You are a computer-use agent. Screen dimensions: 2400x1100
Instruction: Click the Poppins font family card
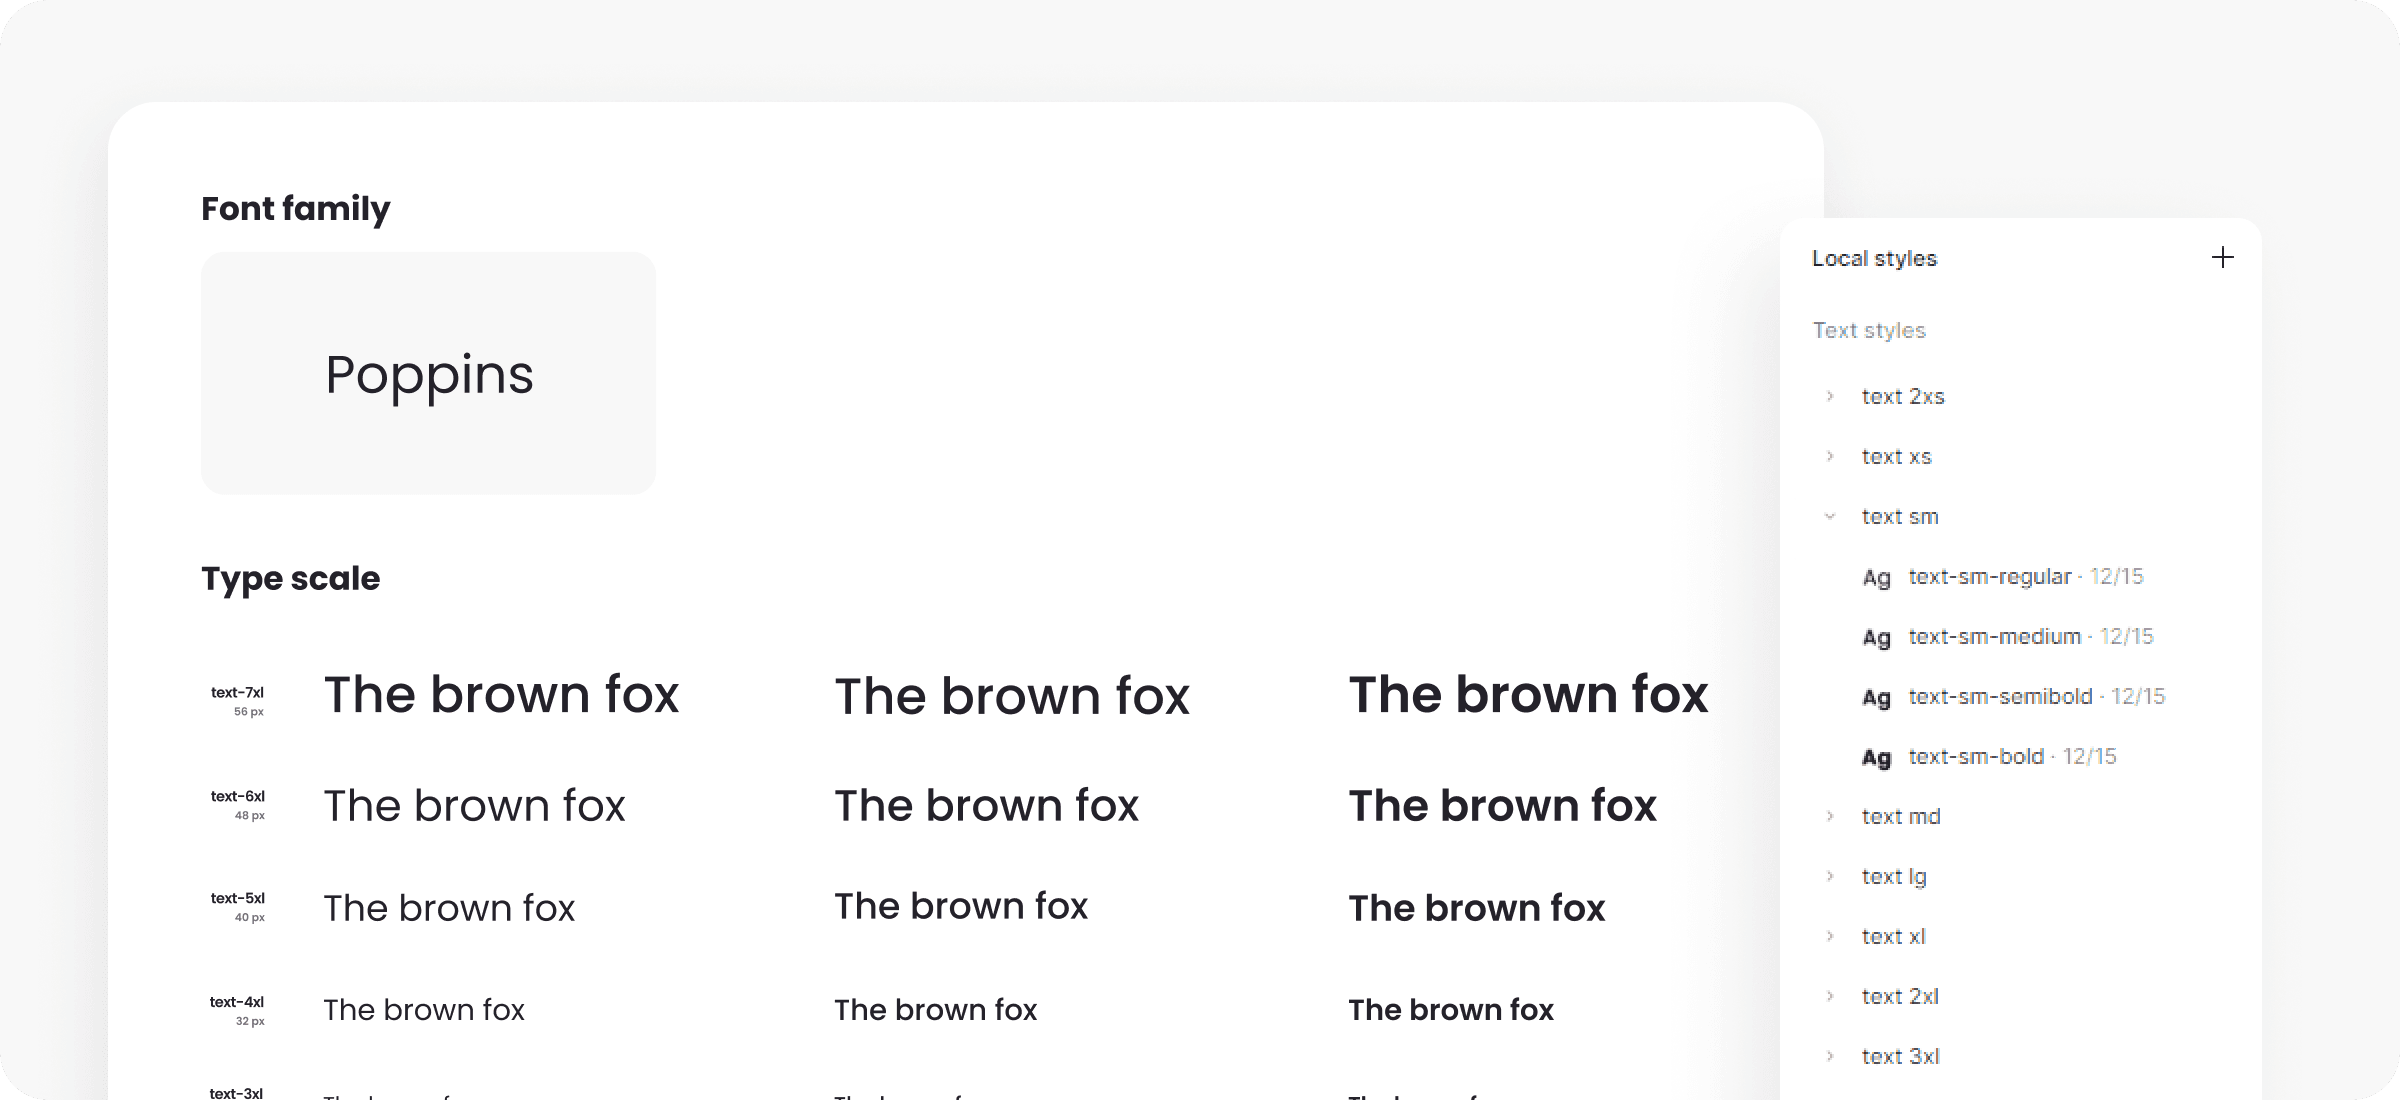click(428, 373)
